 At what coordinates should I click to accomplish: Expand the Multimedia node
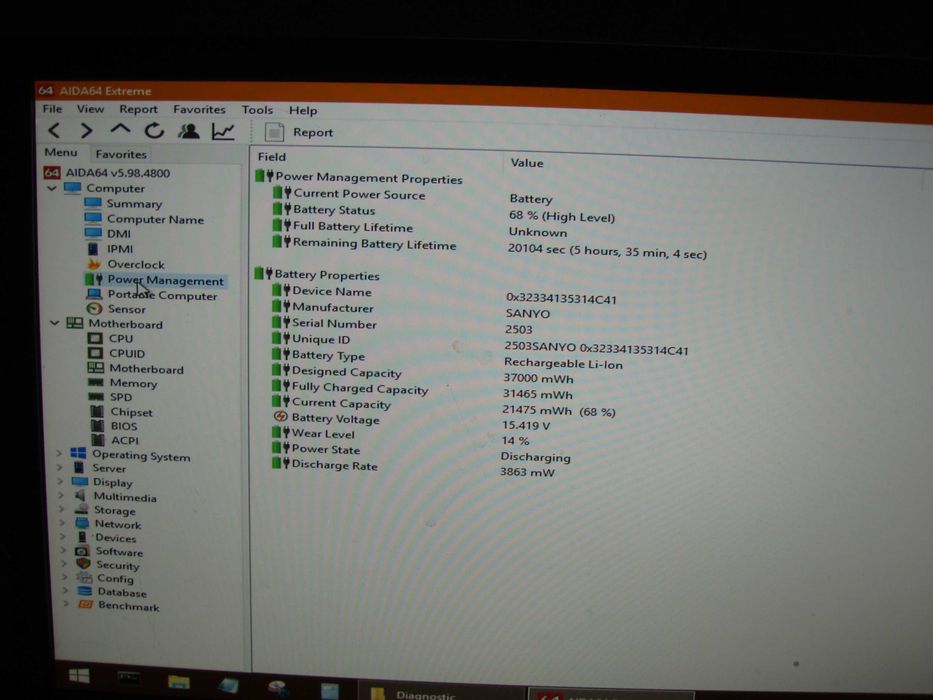61,495
